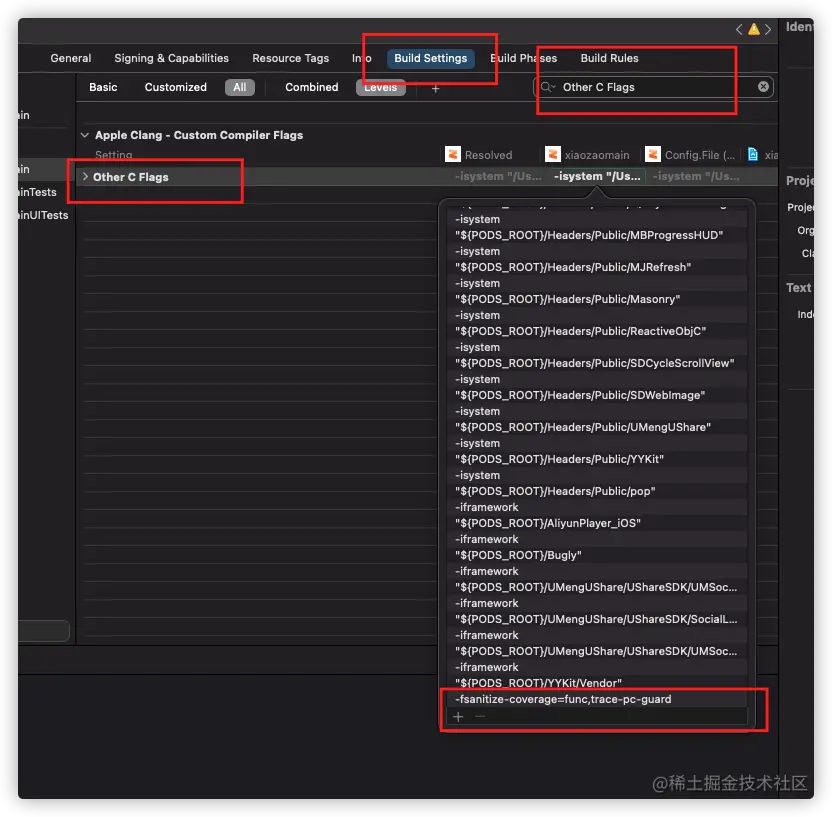Click the search field with Other C Flags
832x817 pixels.
tap(653, 87)
